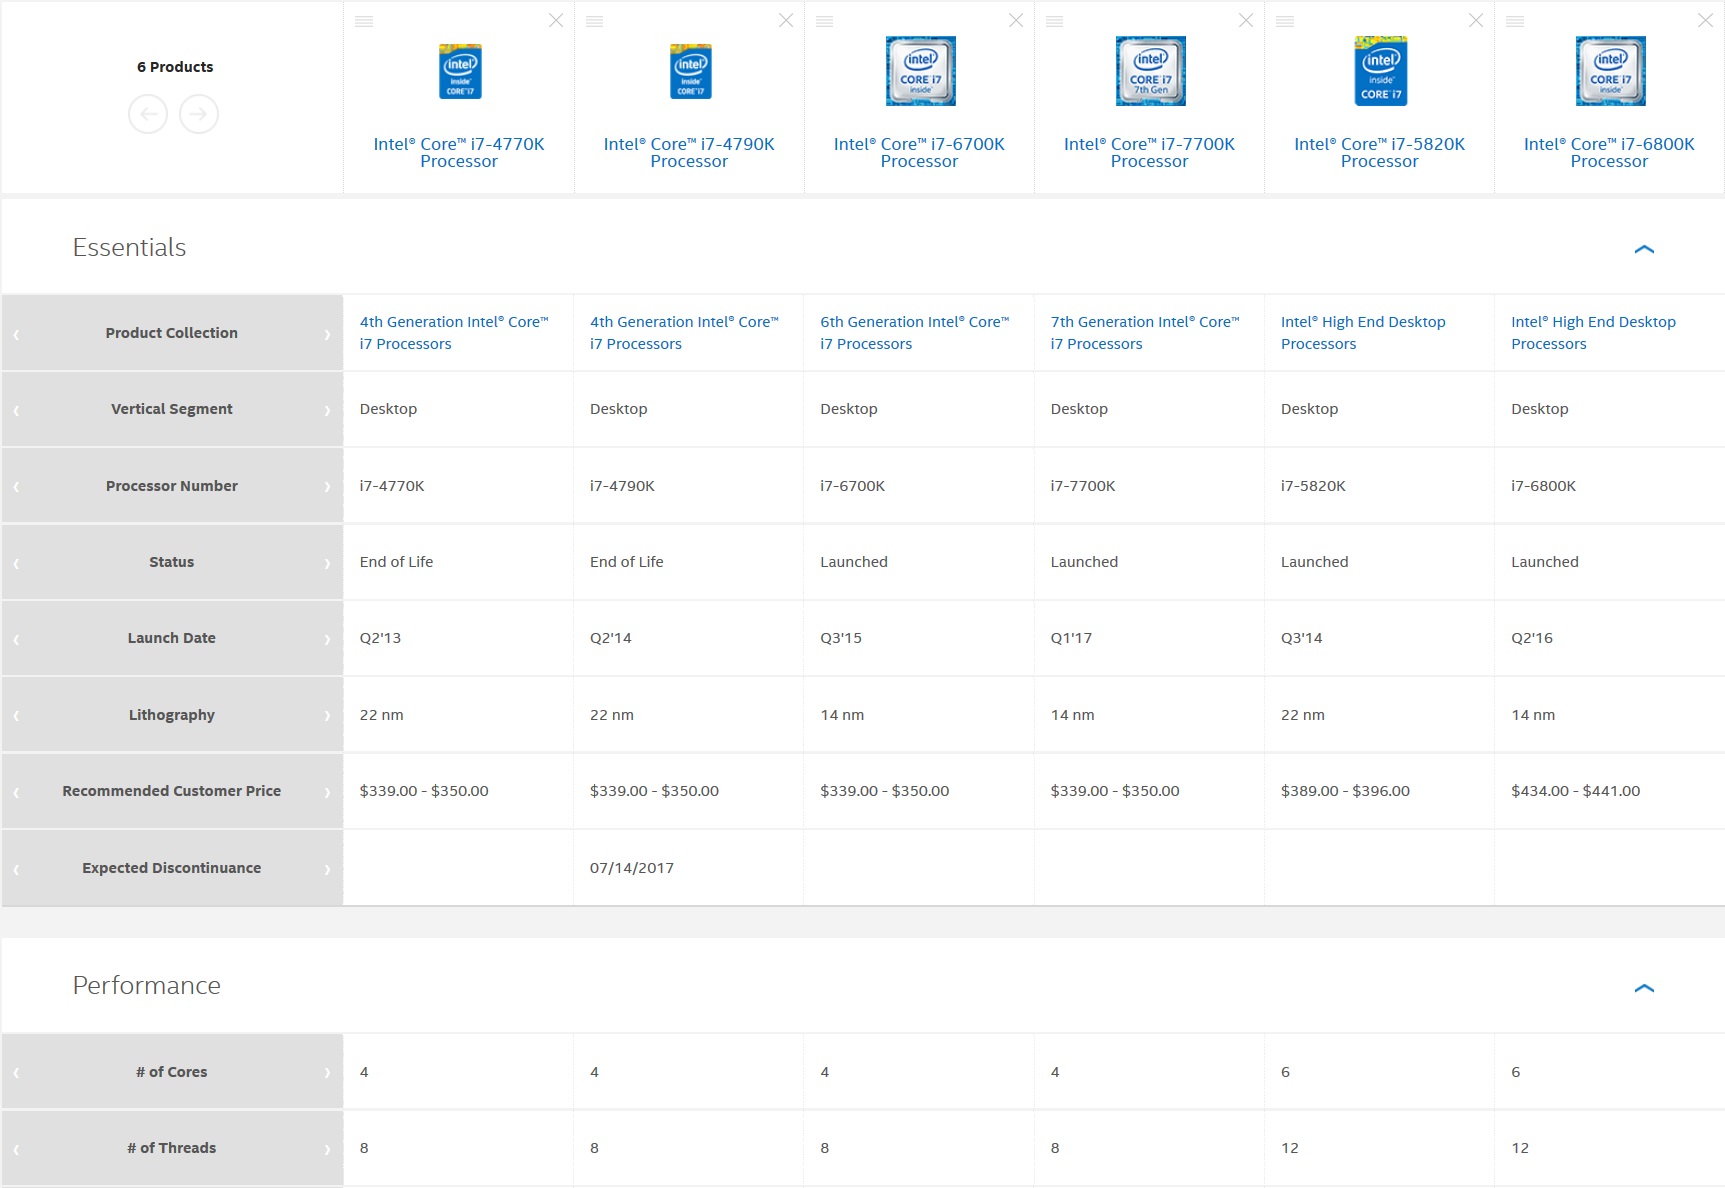Screen dimensions: 1725x1188
Task: Click left chevron on Product Collection row
Action: [x=16, y=334]
